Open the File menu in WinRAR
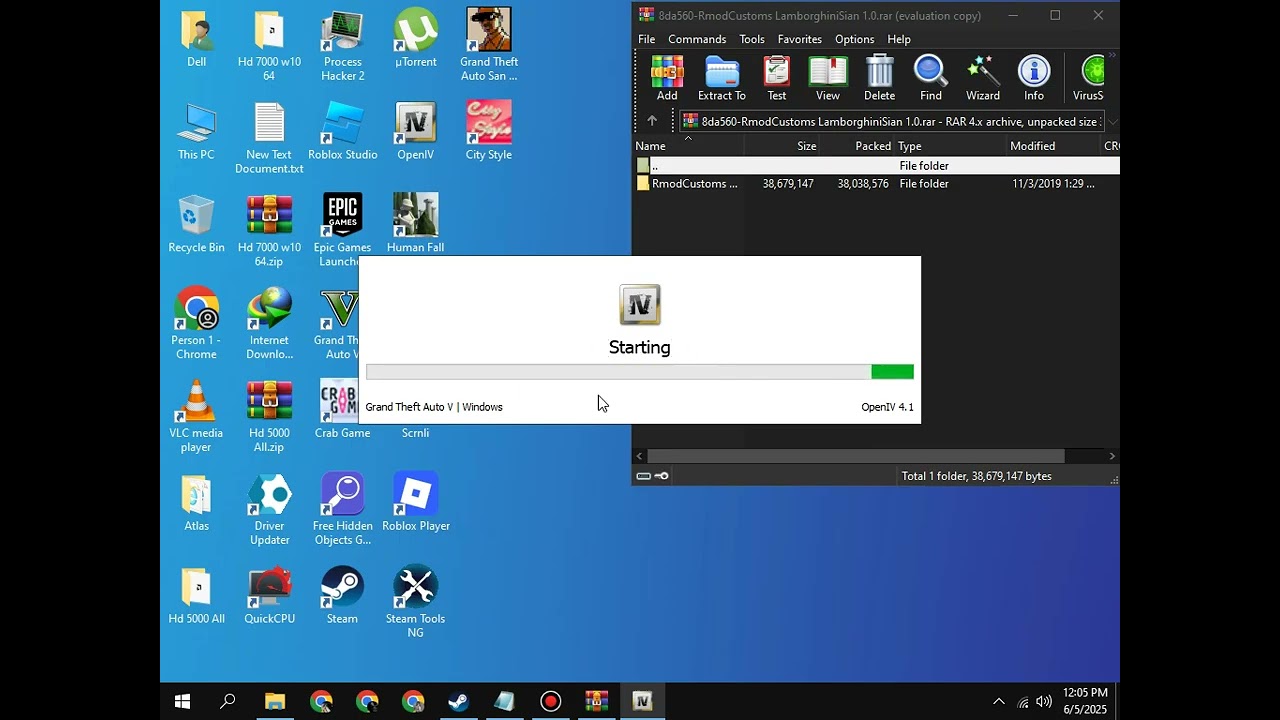1280x720 pixels. tap(647, 39)
